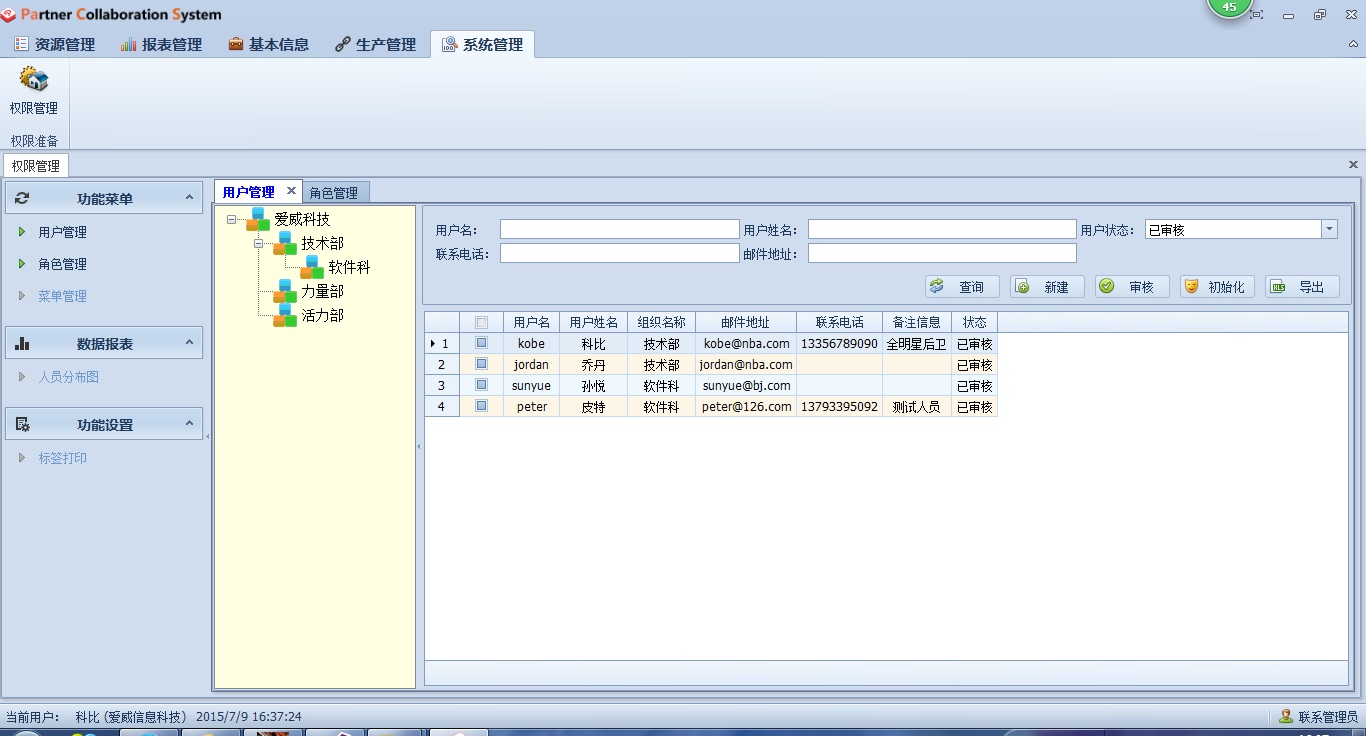Sort by 组织名称 column header
The width and height of the screenshot is (1366, 736).
pyautogui.click(x=662, y=322)
